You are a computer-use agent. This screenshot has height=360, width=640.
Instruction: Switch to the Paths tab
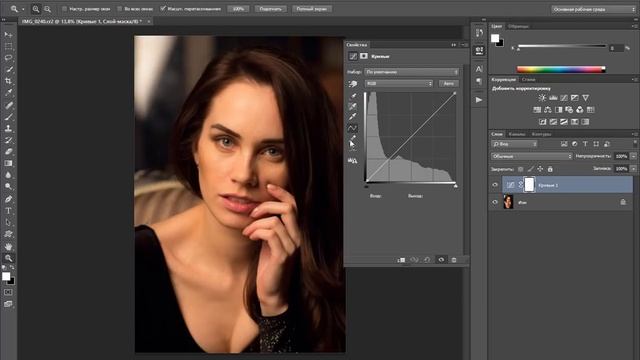(541, 134)
